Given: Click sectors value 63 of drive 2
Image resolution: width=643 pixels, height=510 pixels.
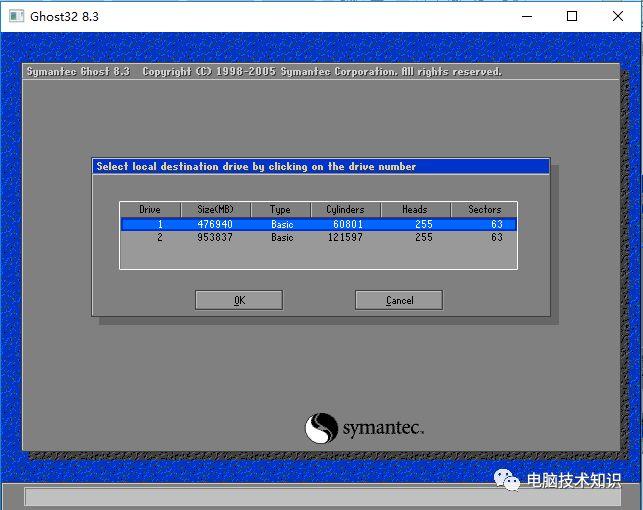Looking at the screenshot, I should 497,237.
